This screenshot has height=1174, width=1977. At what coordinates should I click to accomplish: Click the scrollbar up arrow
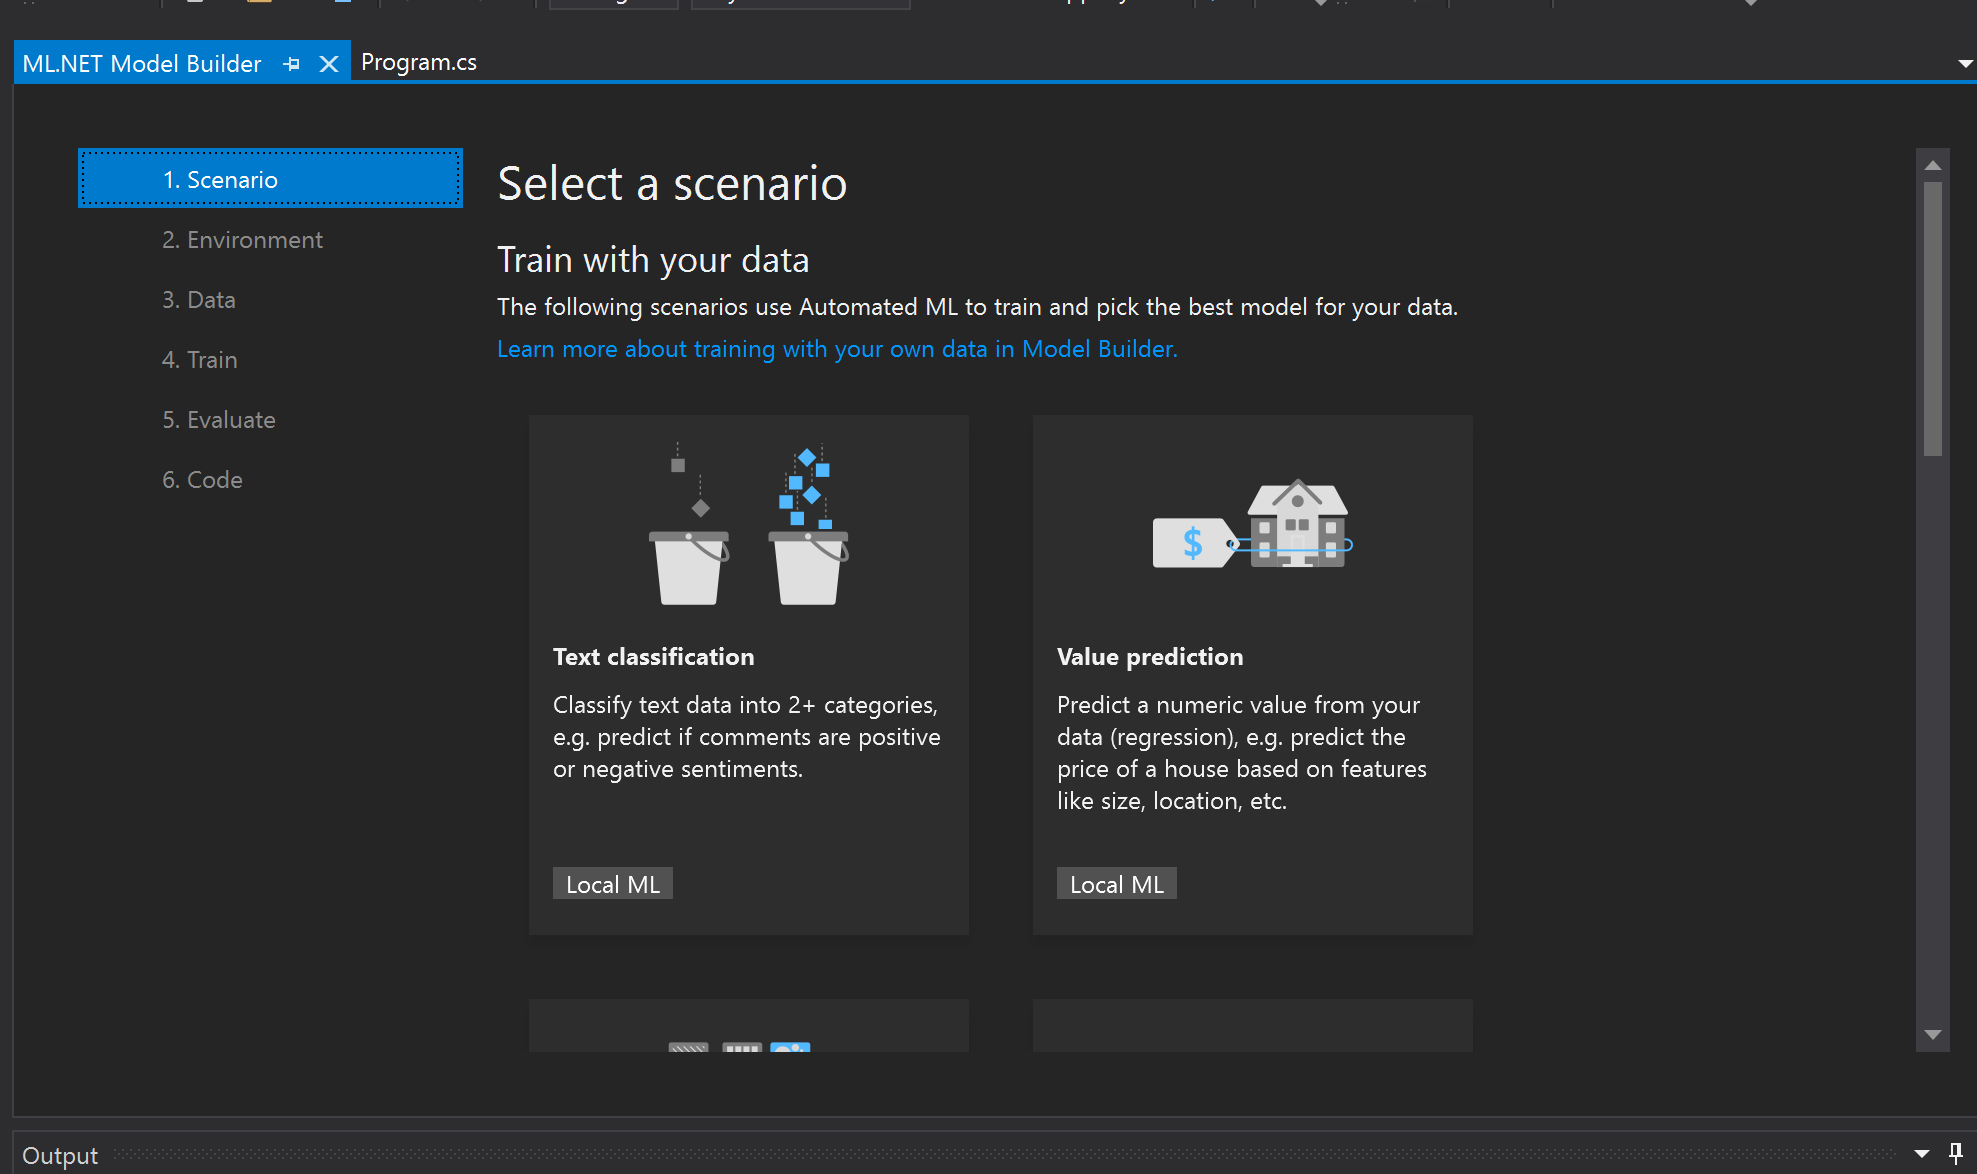click(x=1932, y=165)
